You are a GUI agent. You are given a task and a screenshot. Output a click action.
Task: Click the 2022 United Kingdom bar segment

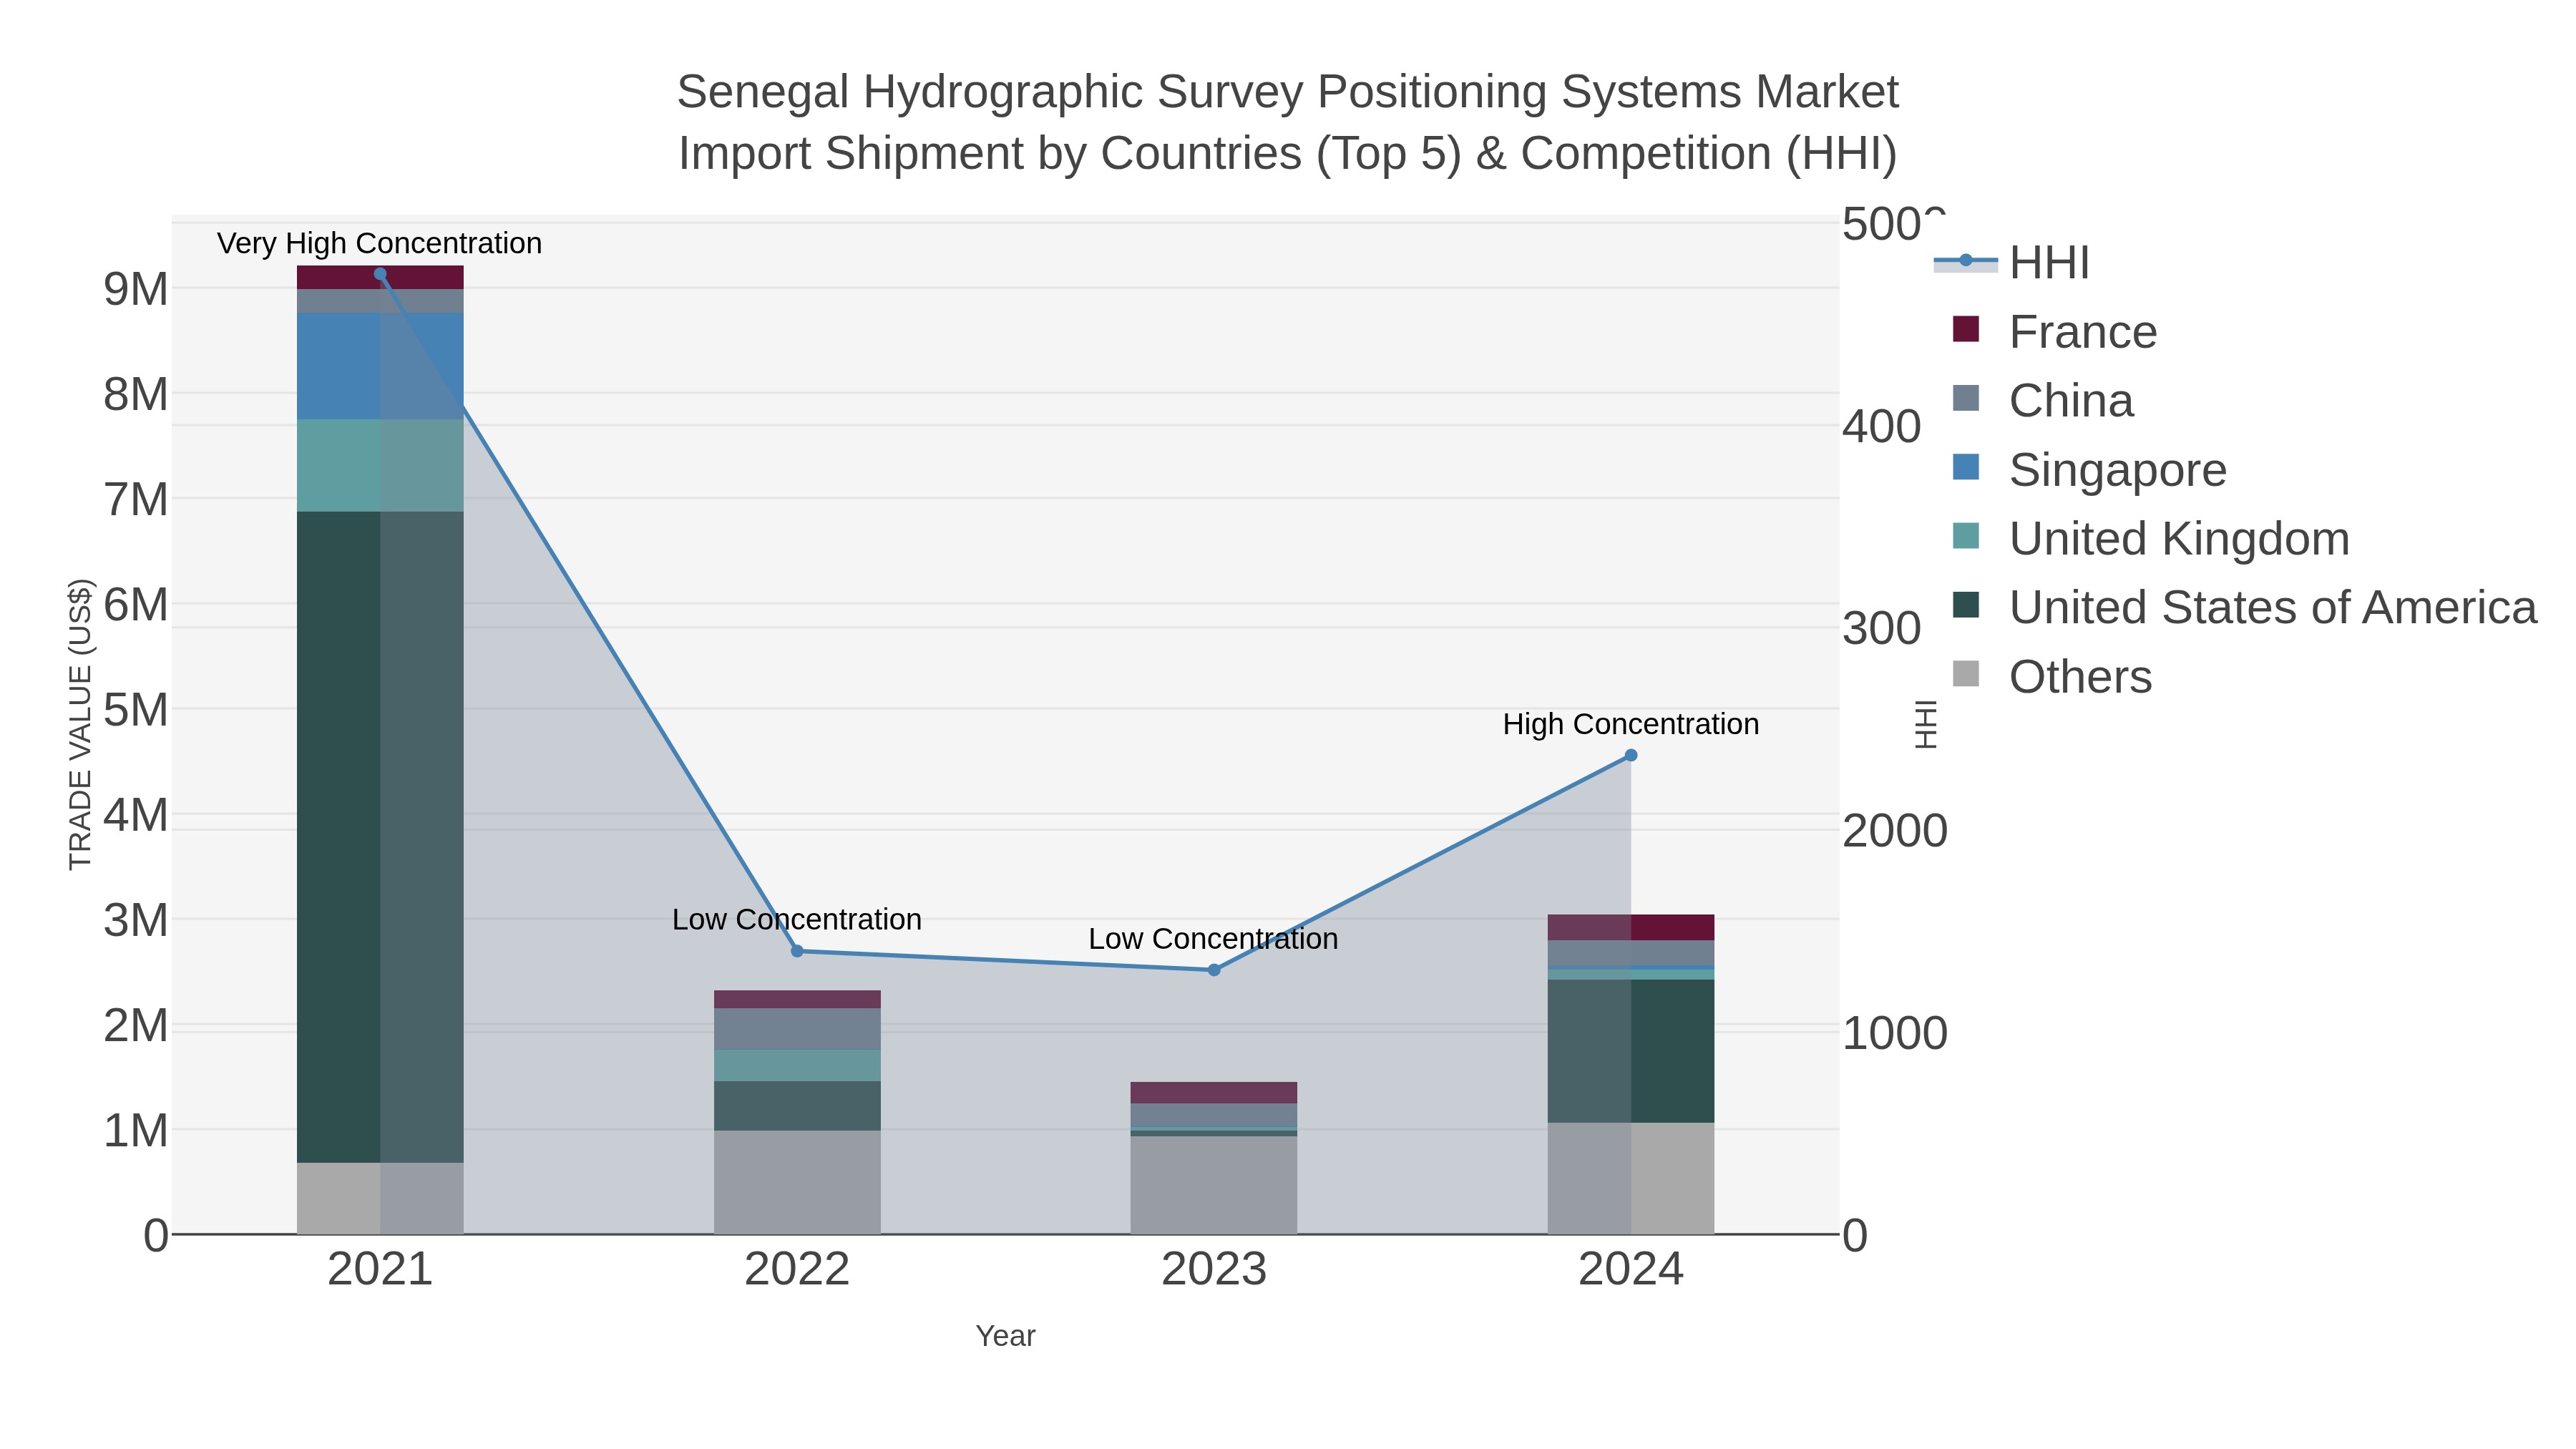797,1066
